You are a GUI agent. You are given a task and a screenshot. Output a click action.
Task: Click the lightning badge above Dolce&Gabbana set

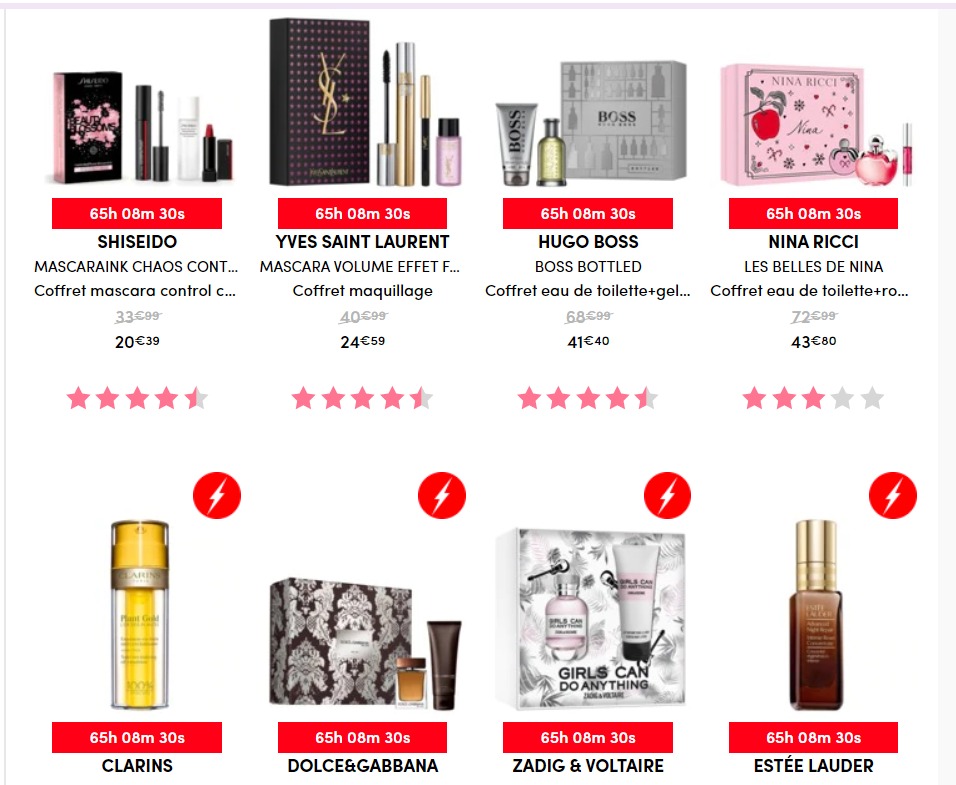coord(442,496)
